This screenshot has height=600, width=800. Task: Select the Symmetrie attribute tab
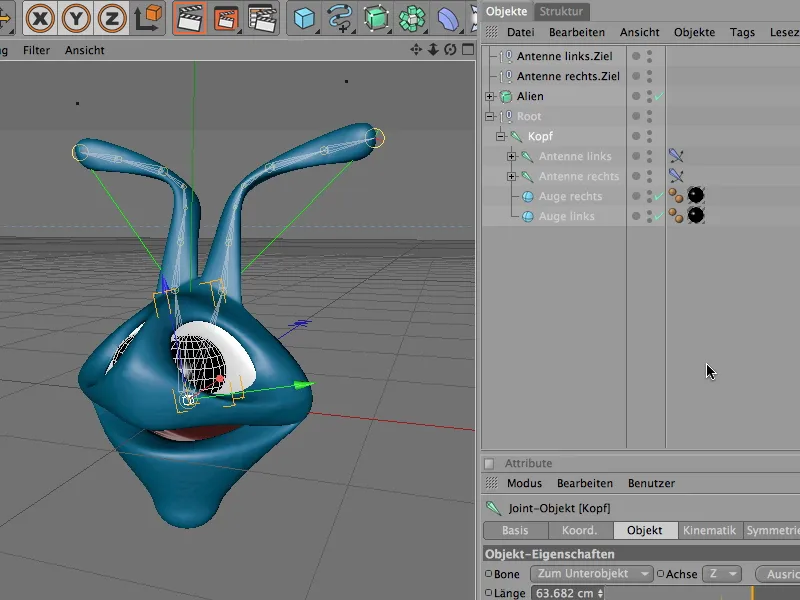772,530
